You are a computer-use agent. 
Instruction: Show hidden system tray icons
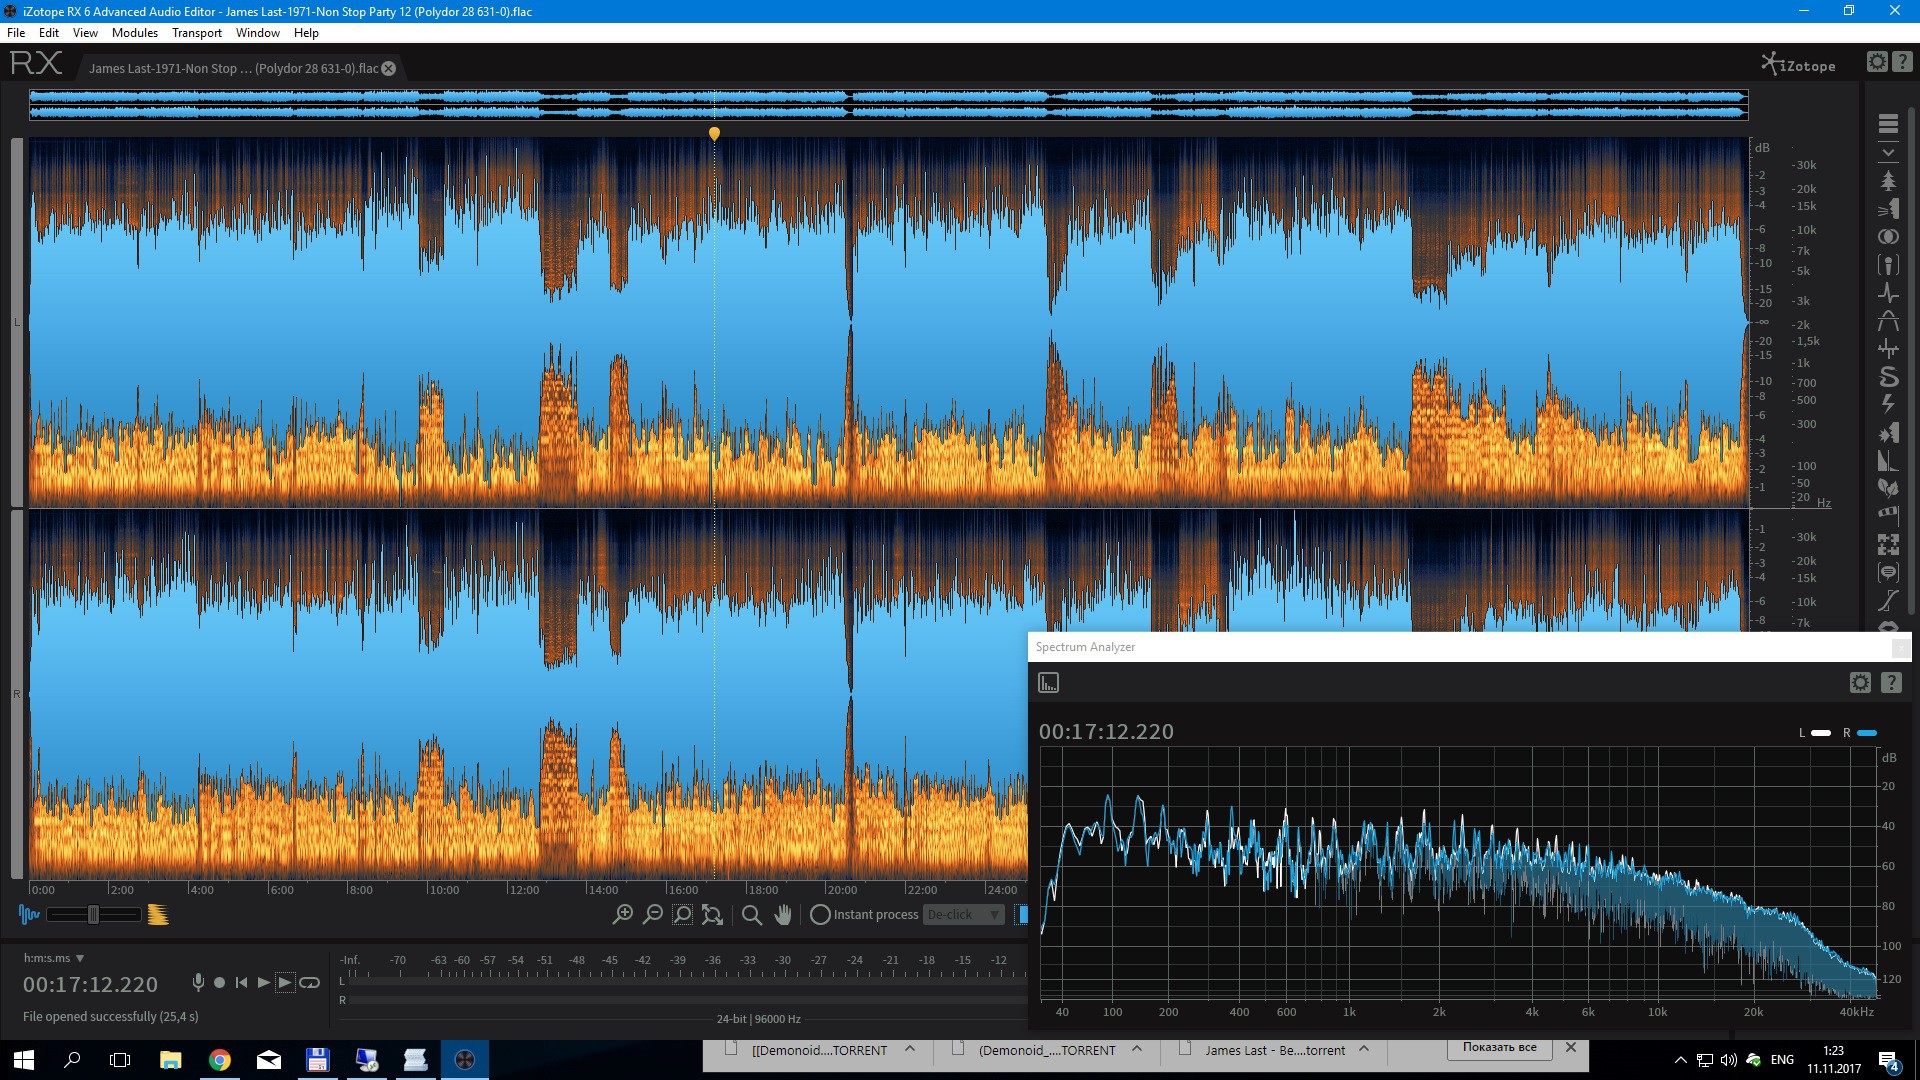click(1680, 1060)
